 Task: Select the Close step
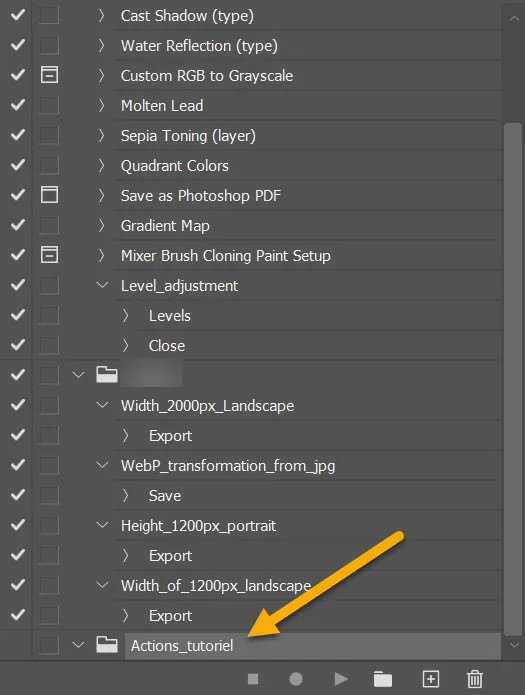[167, 346]
